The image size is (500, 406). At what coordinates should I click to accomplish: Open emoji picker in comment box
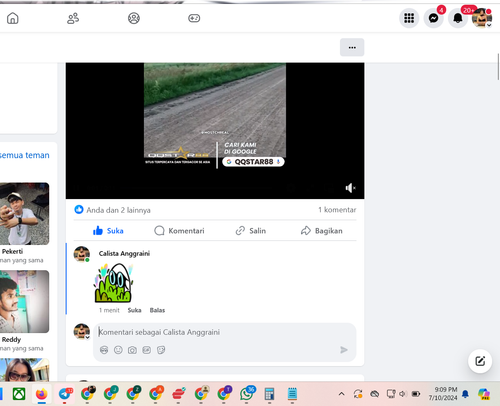click(118, 350)
